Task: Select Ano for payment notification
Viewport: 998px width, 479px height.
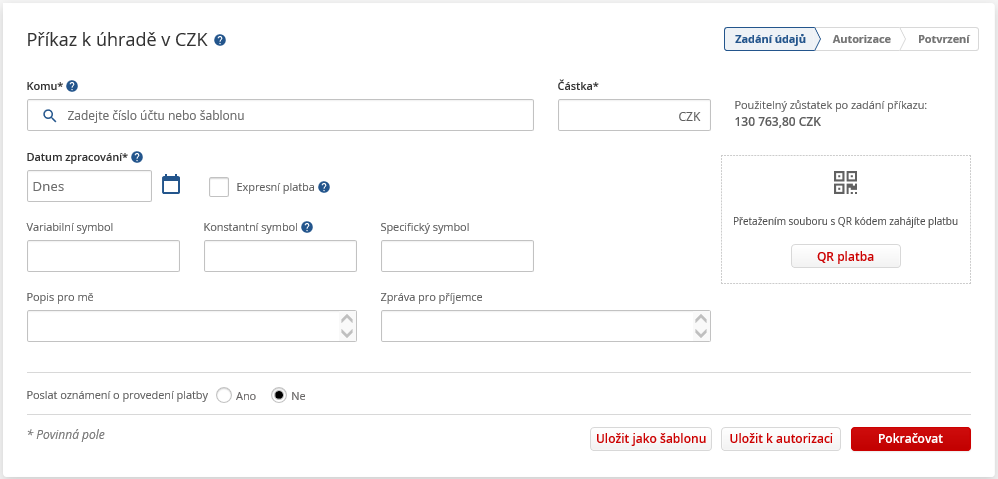Action: click(x=224, y=395)
